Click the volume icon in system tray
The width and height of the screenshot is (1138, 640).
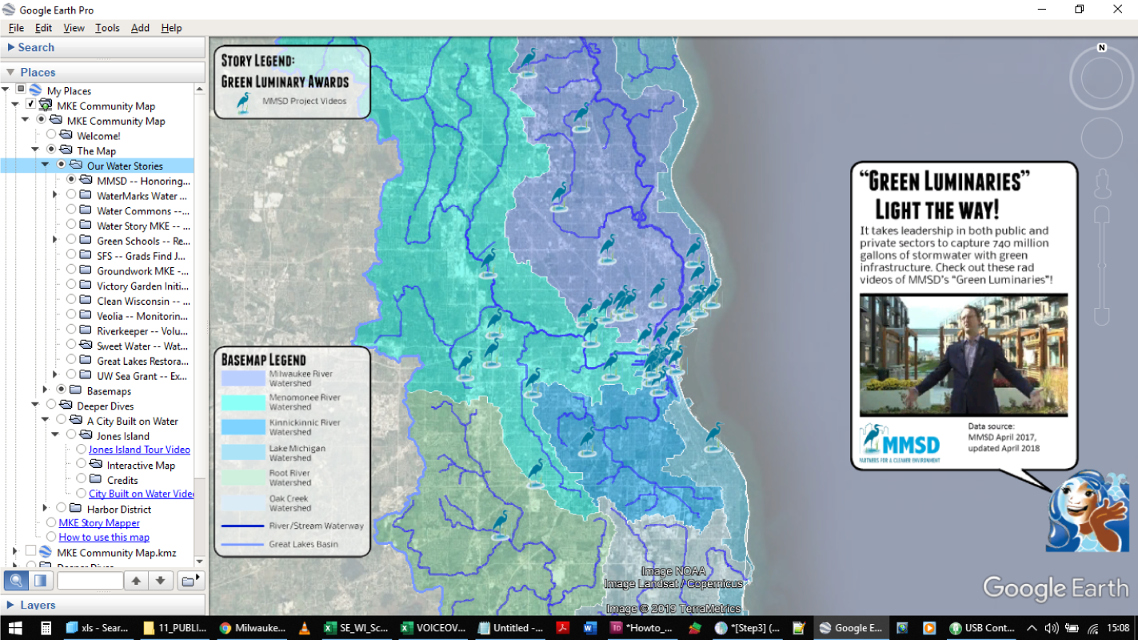[1051, 628]
